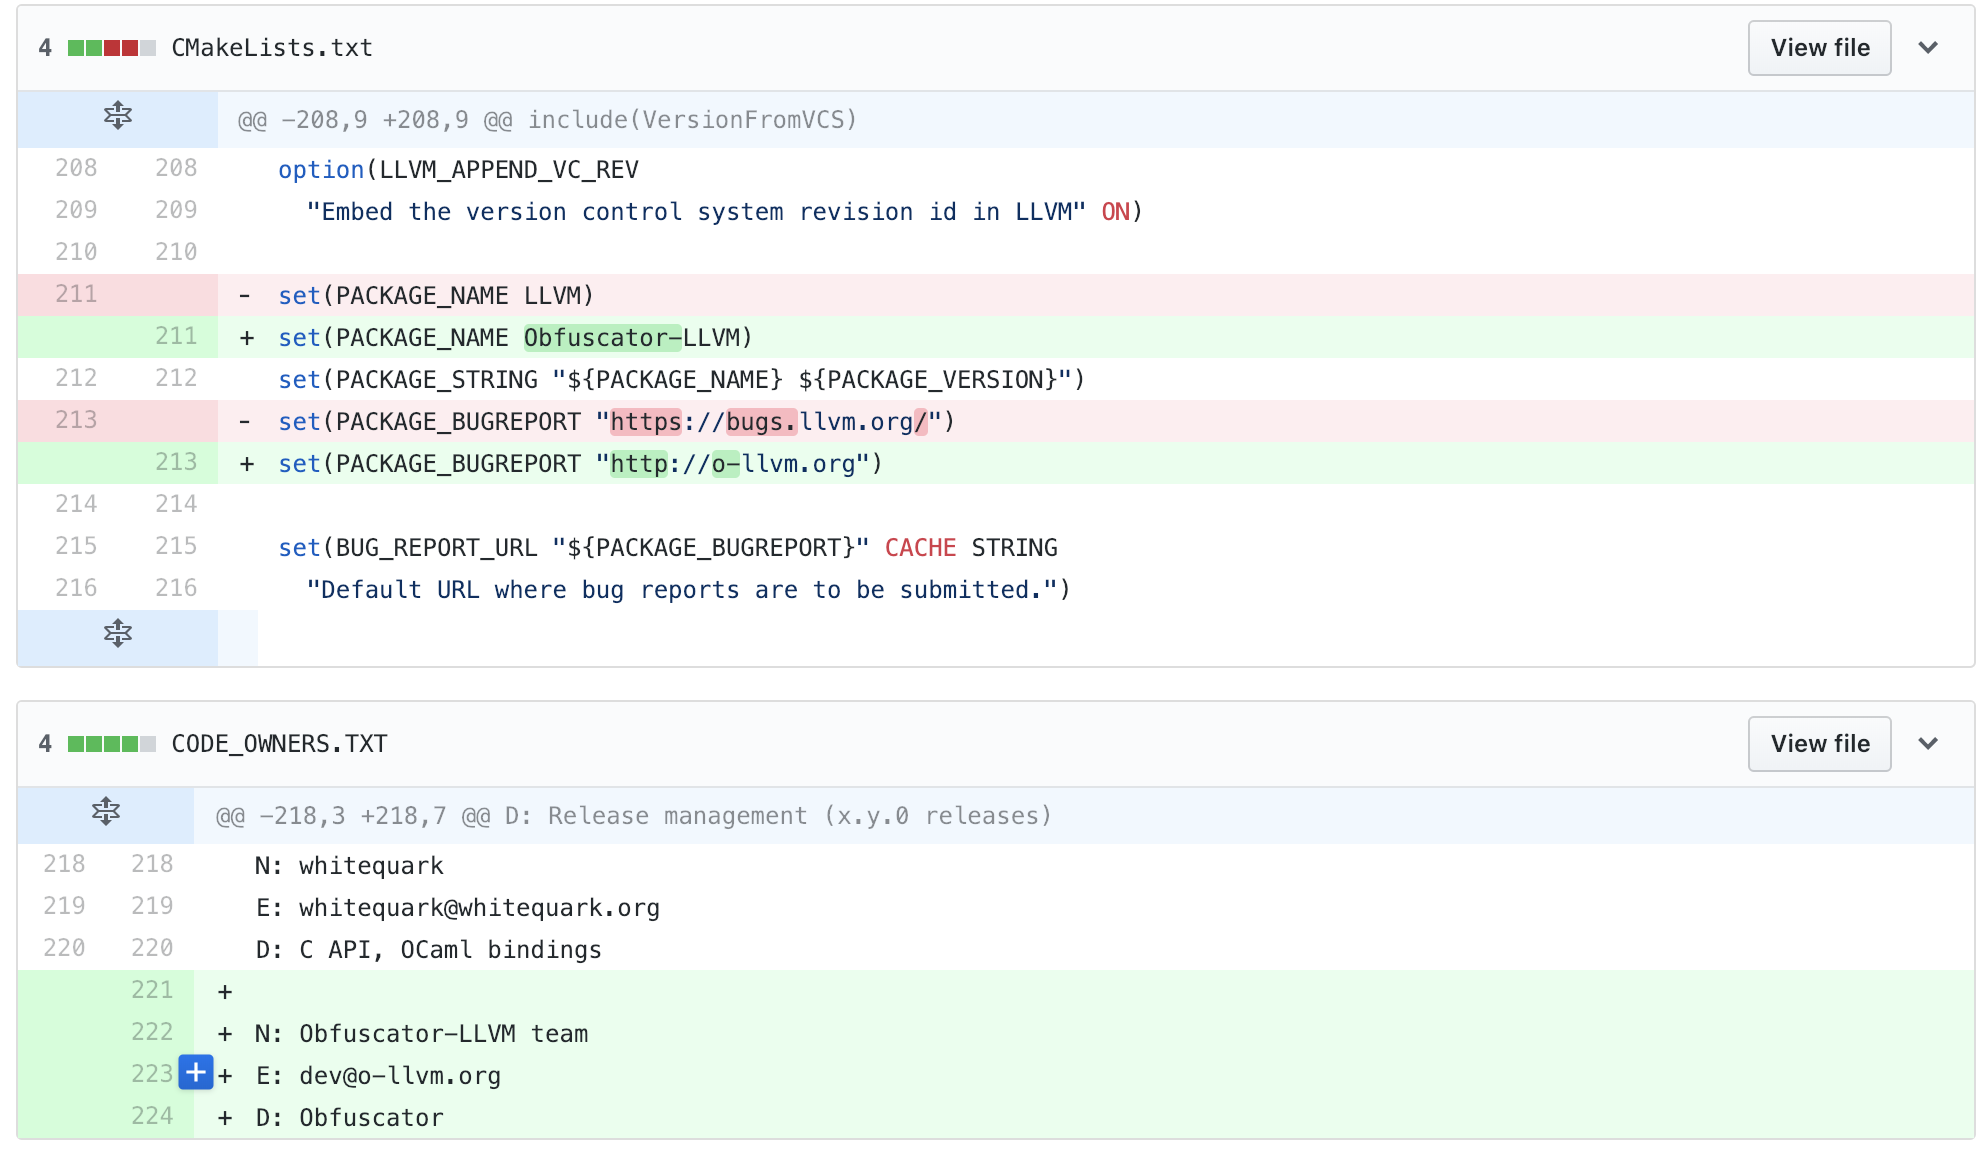1984x1152 pixels.
Task: Click CMakeLists.txt diffstat color blocks
Action: tap(111, 48)
